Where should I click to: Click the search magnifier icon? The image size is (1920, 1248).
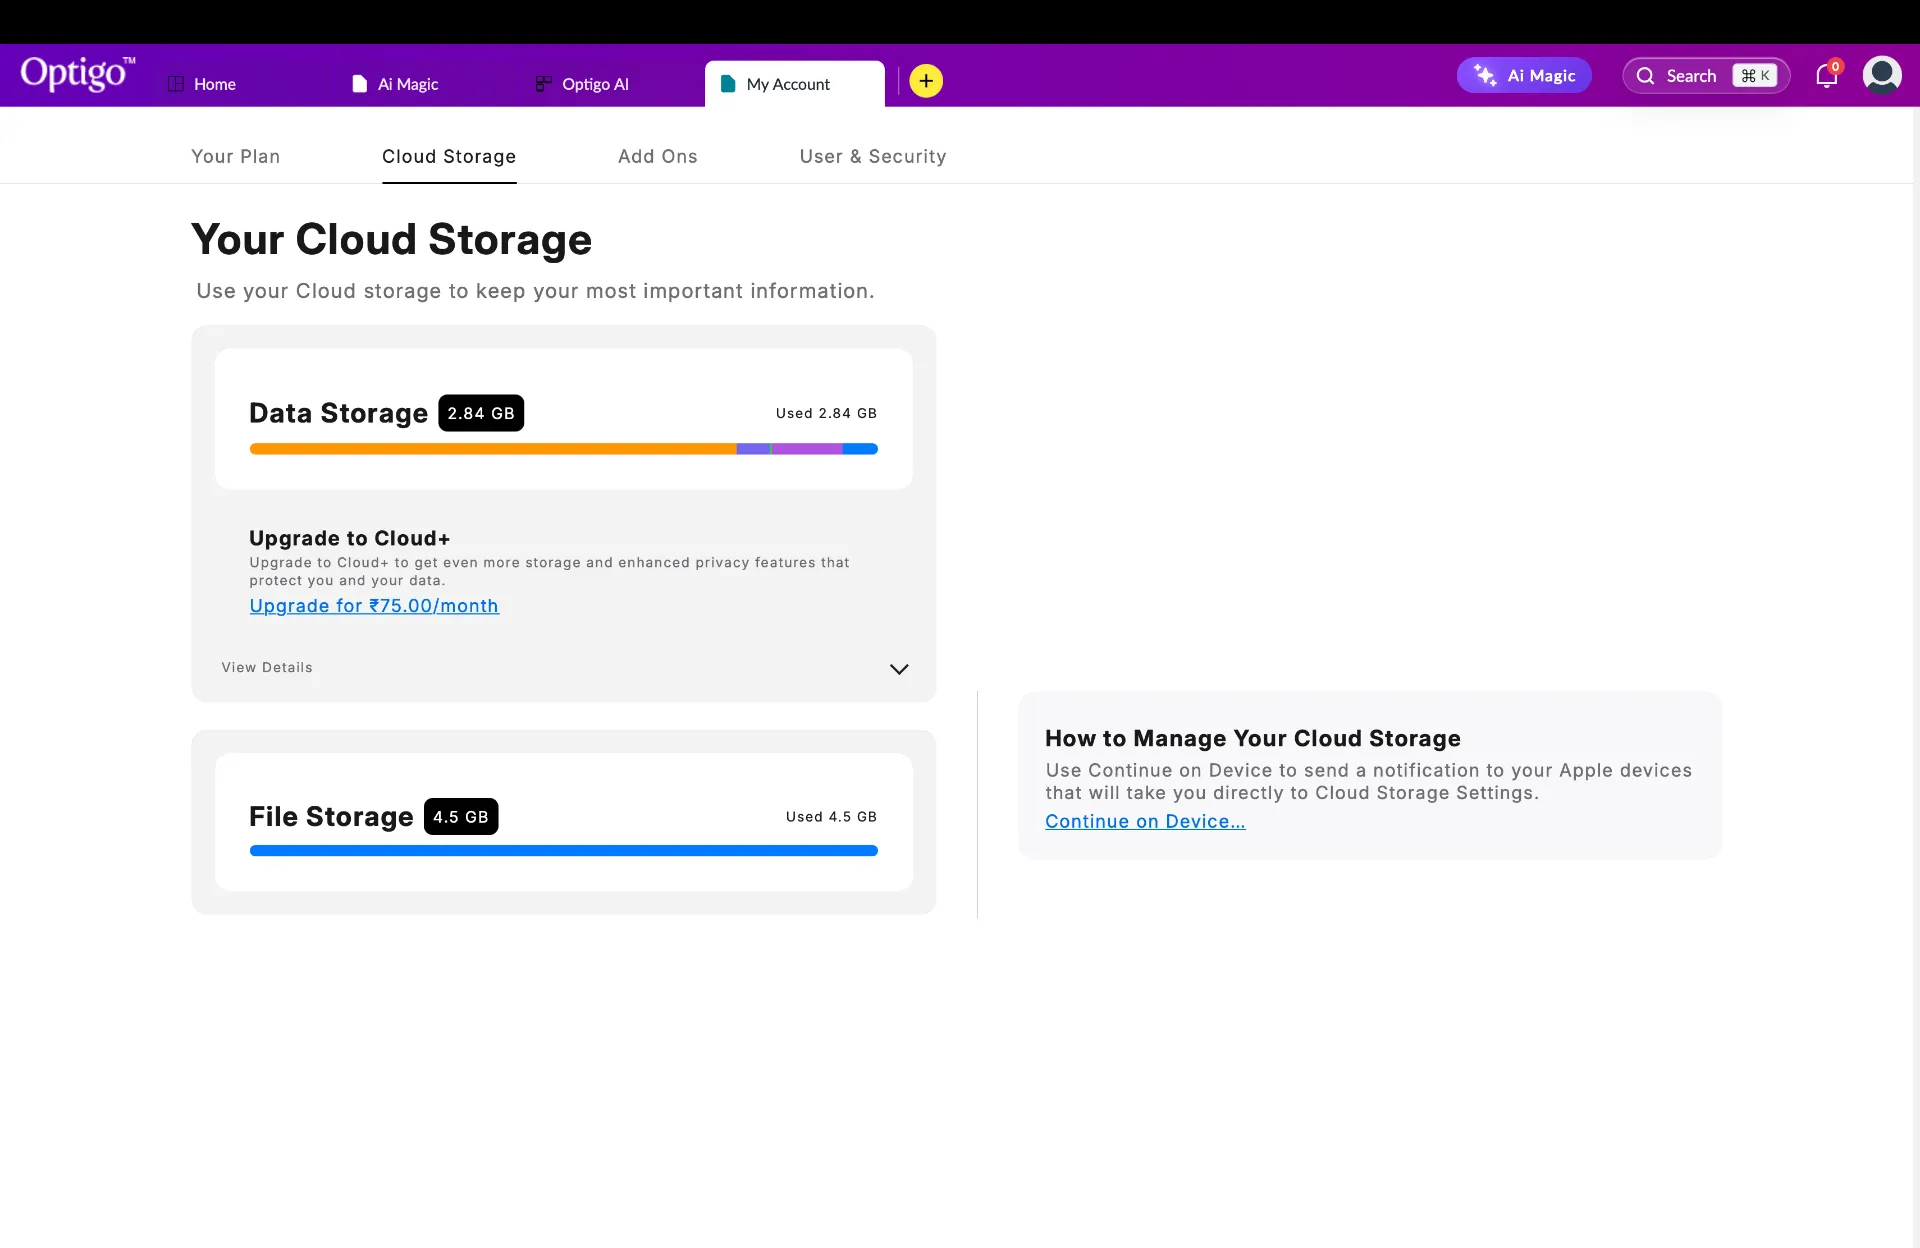[1645, 76]
